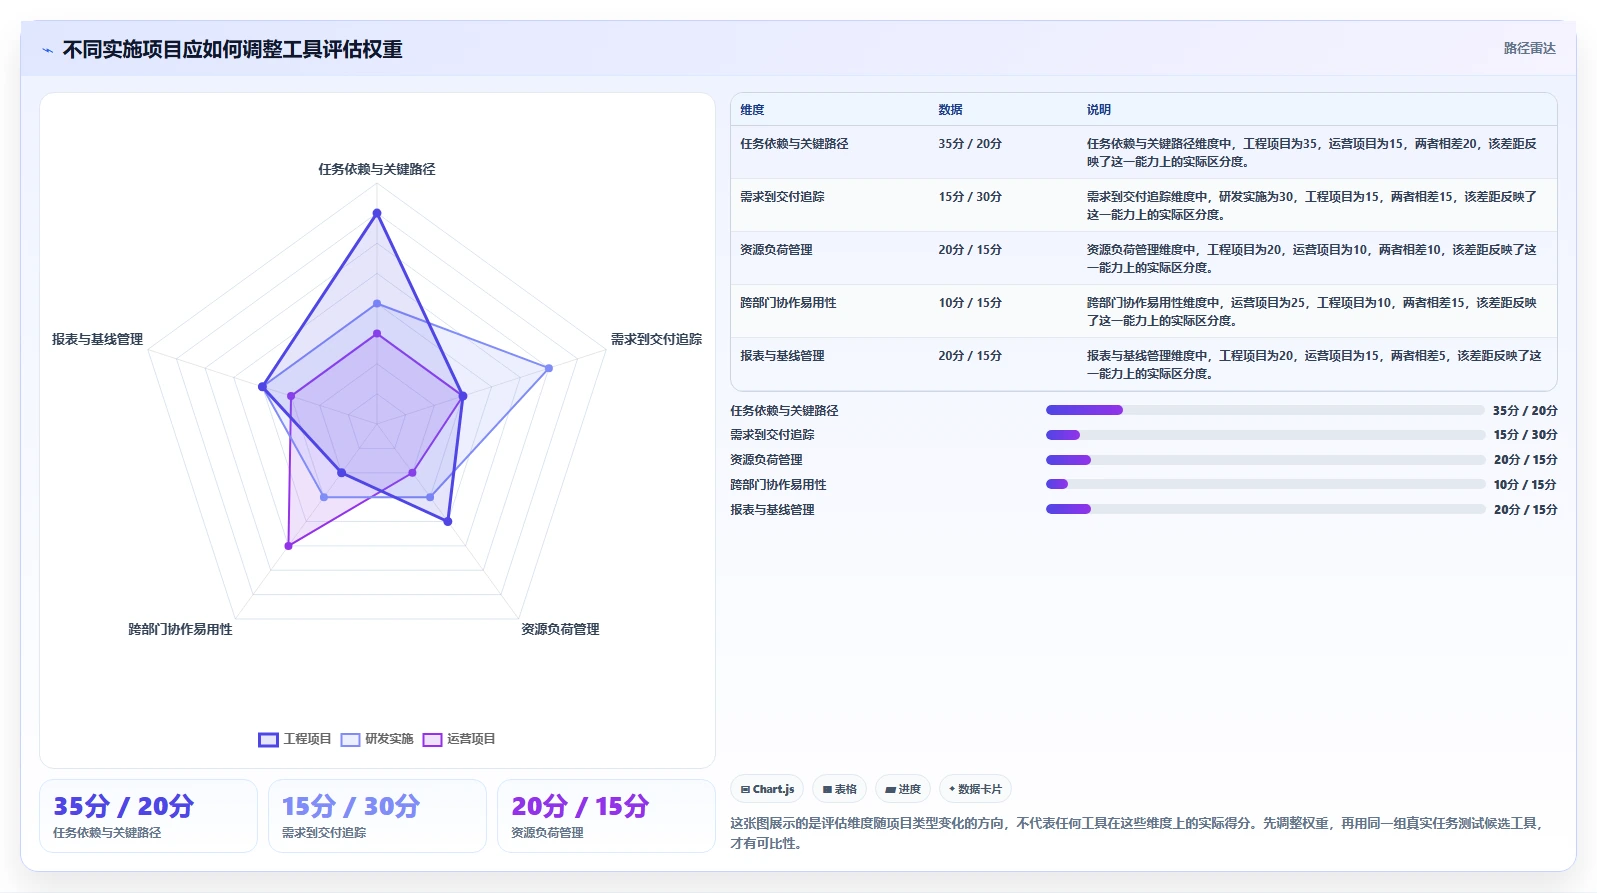This screenshot has width=1597, height=893.
Task: Click the 报表与基线管理 progress bar
Action: (x=1265, y=509)
